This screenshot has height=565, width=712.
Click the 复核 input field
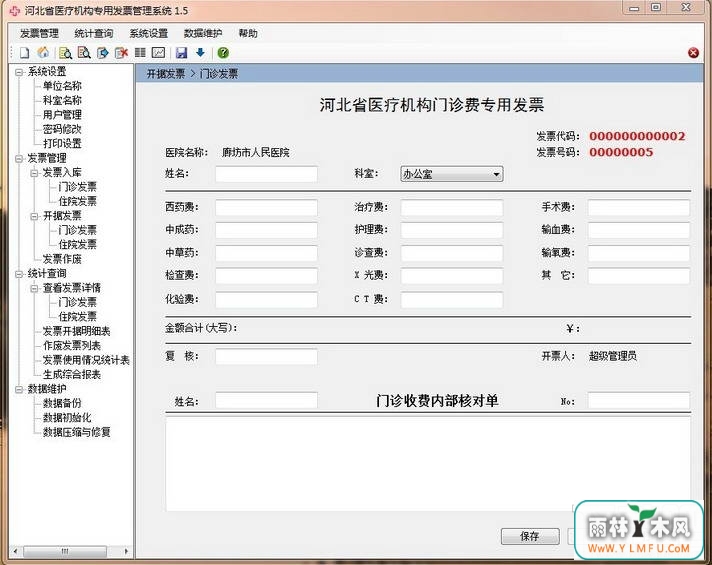(x=267, y=357)
